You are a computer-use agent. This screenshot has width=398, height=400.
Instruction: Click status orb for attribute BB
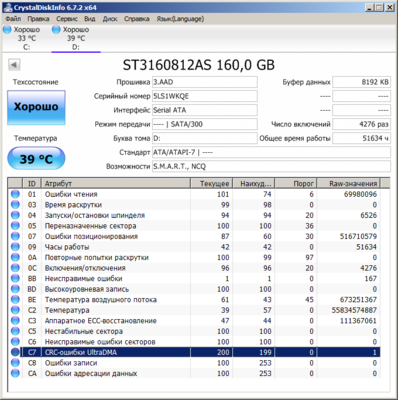coord(15,278)
